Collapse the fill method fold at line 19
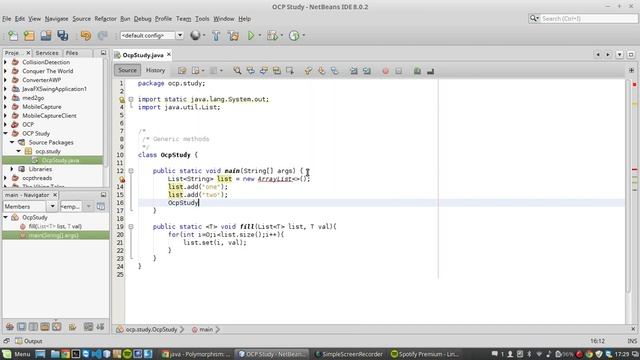 point(131,227)
